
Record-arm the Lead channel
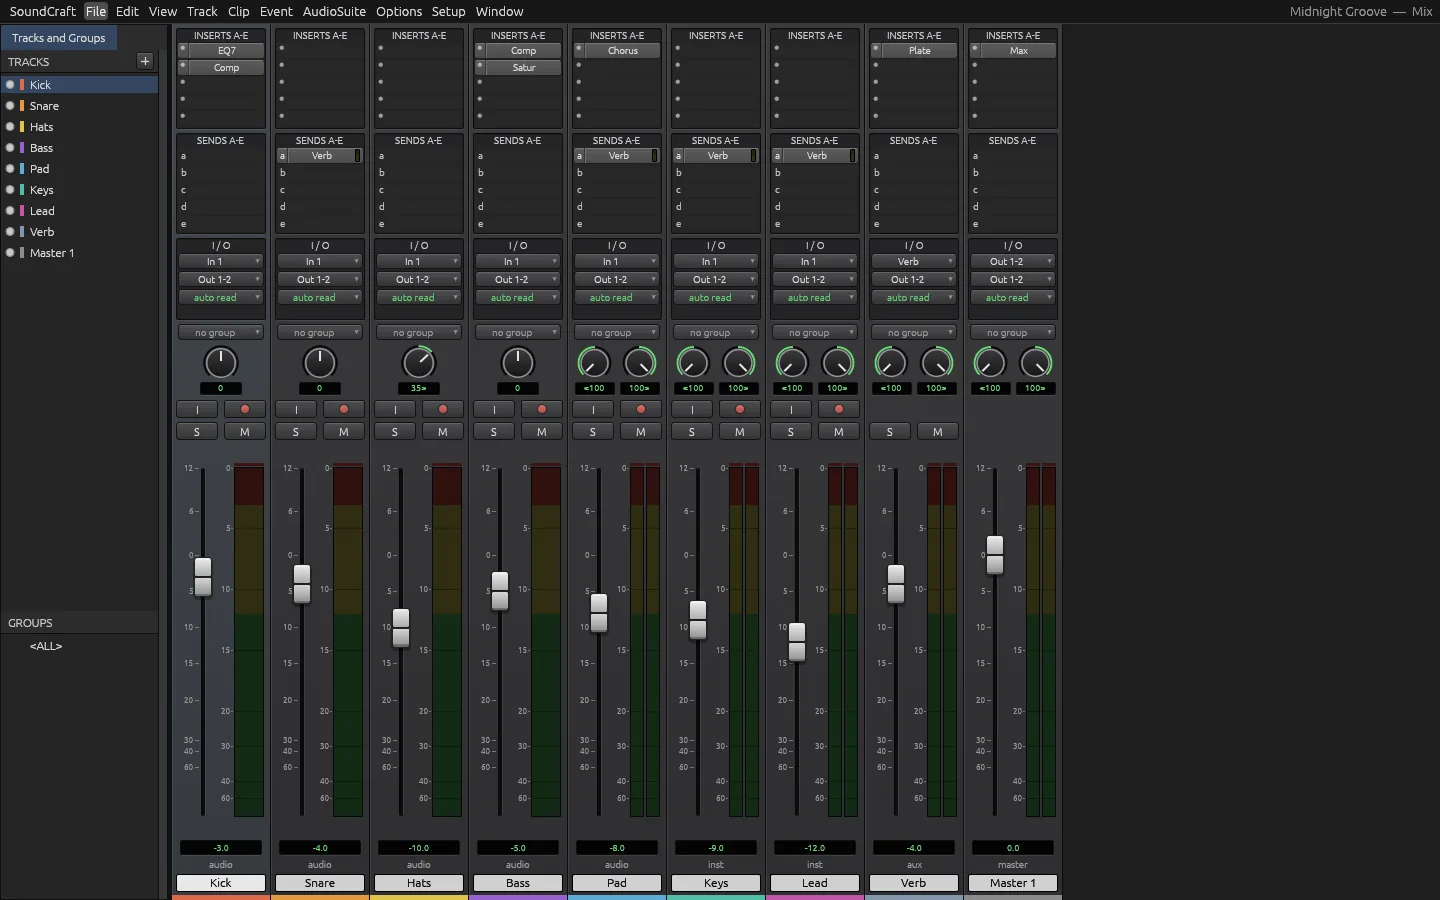(x=839, y=409)
